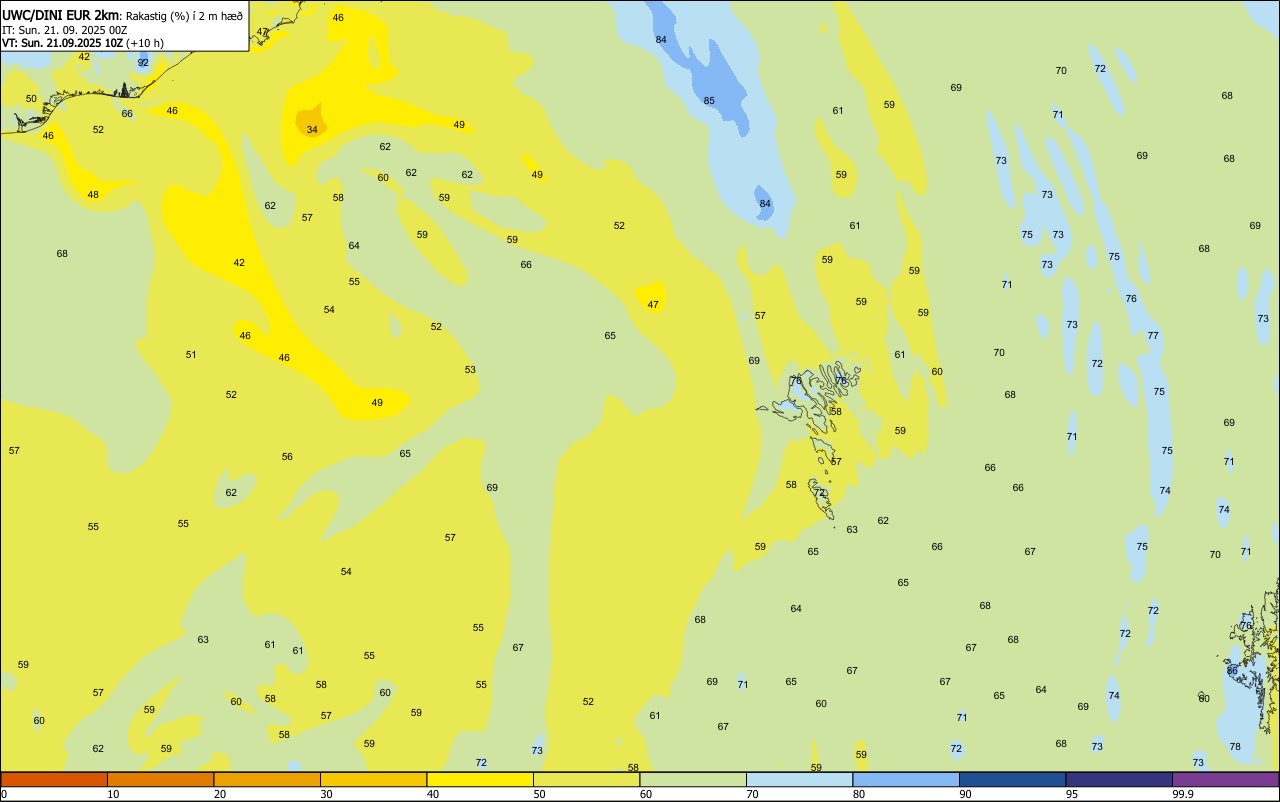
Task: Click the 'VT: Sun. 21.09.2025 10Z' line
Action: (62, 43)
